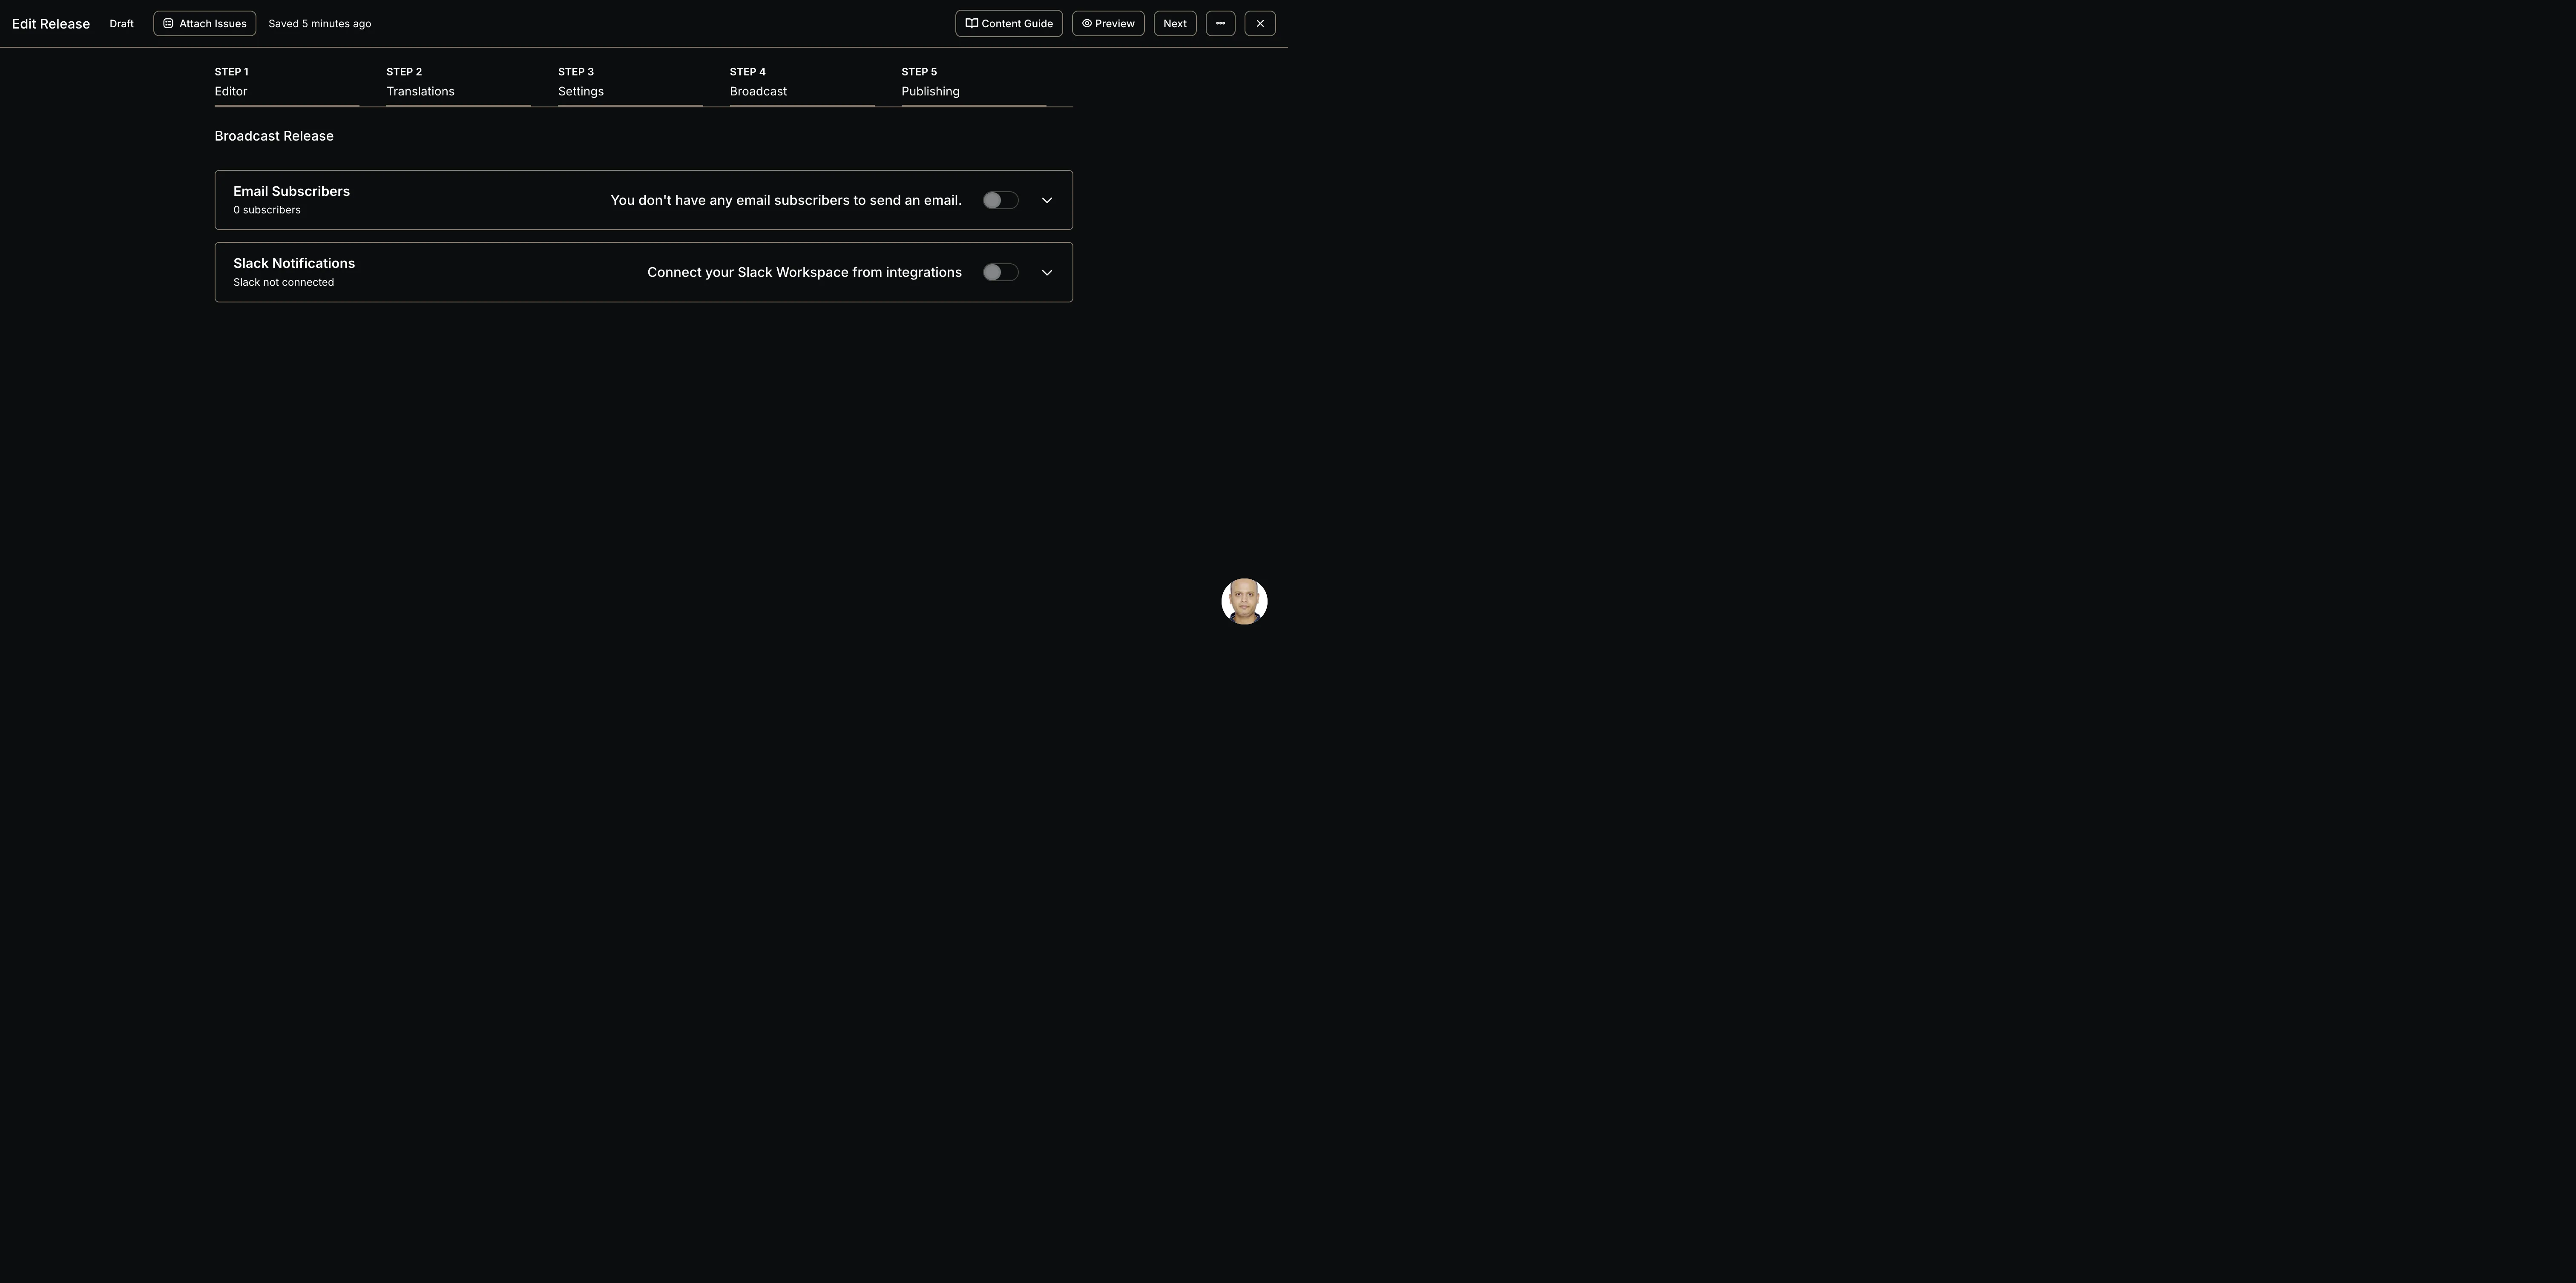Close the Edit Release editor
Image resolution: width=2576 pixels, height=1283 pixels.
click(1260, 23)
